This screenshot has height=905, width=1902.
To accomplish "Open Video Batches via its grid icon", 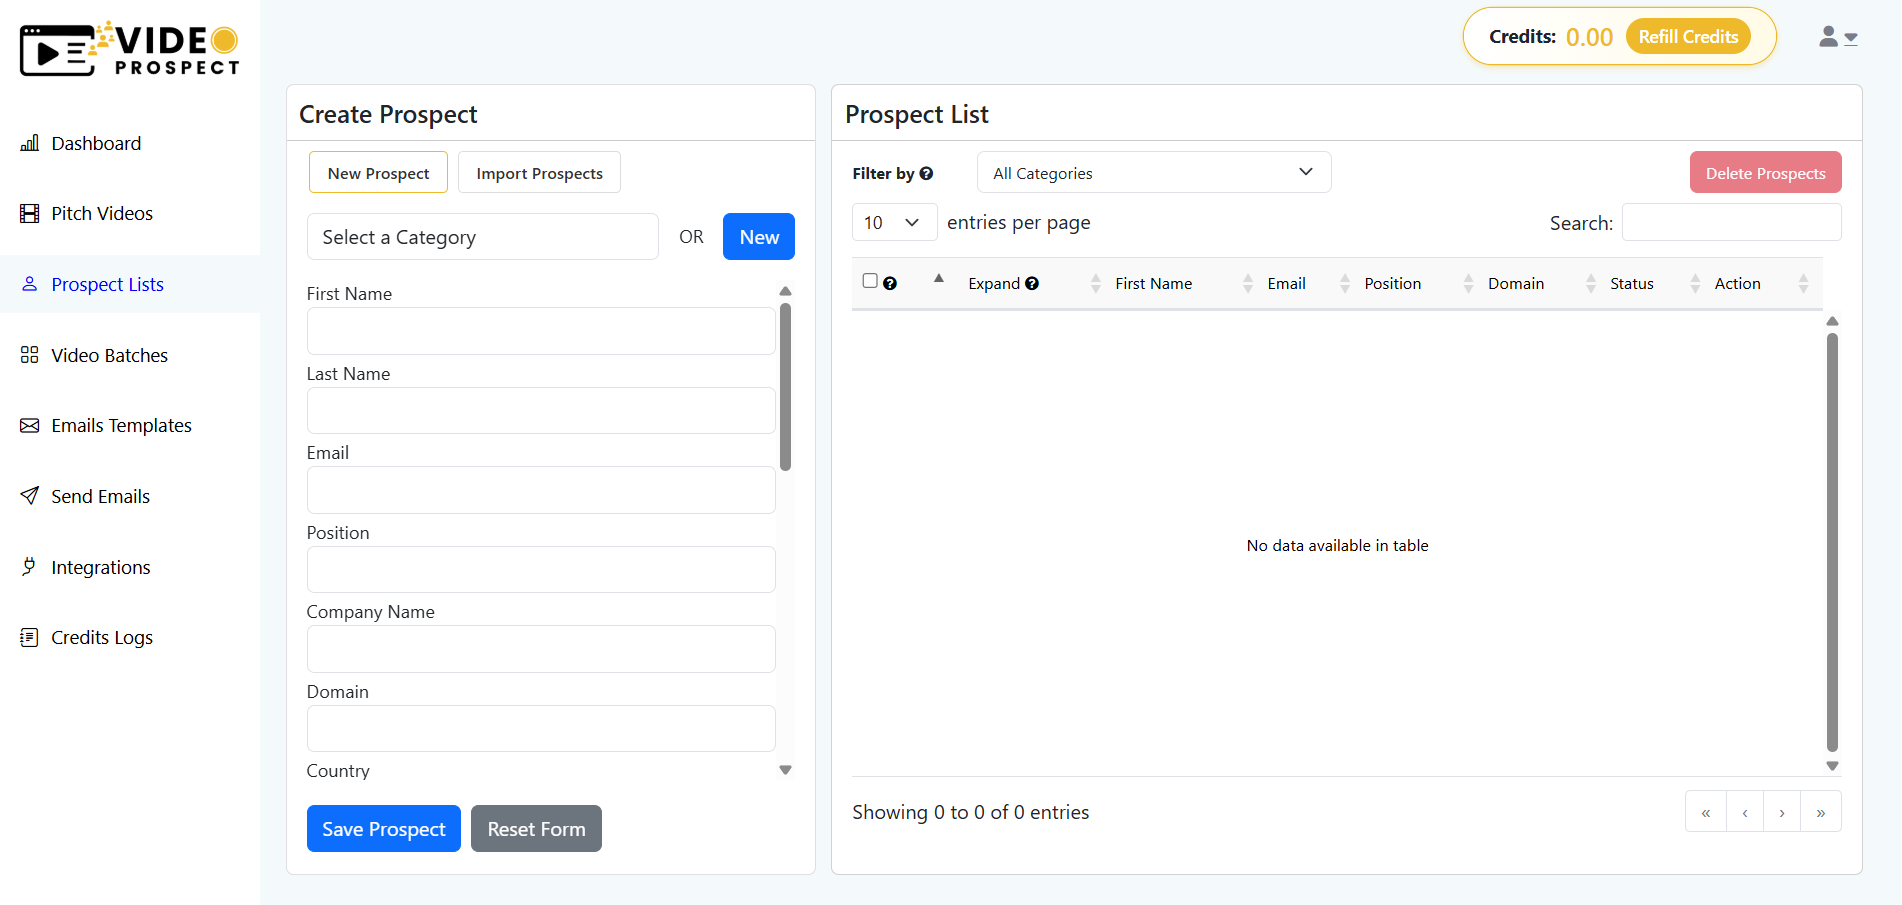I will 30,354.
